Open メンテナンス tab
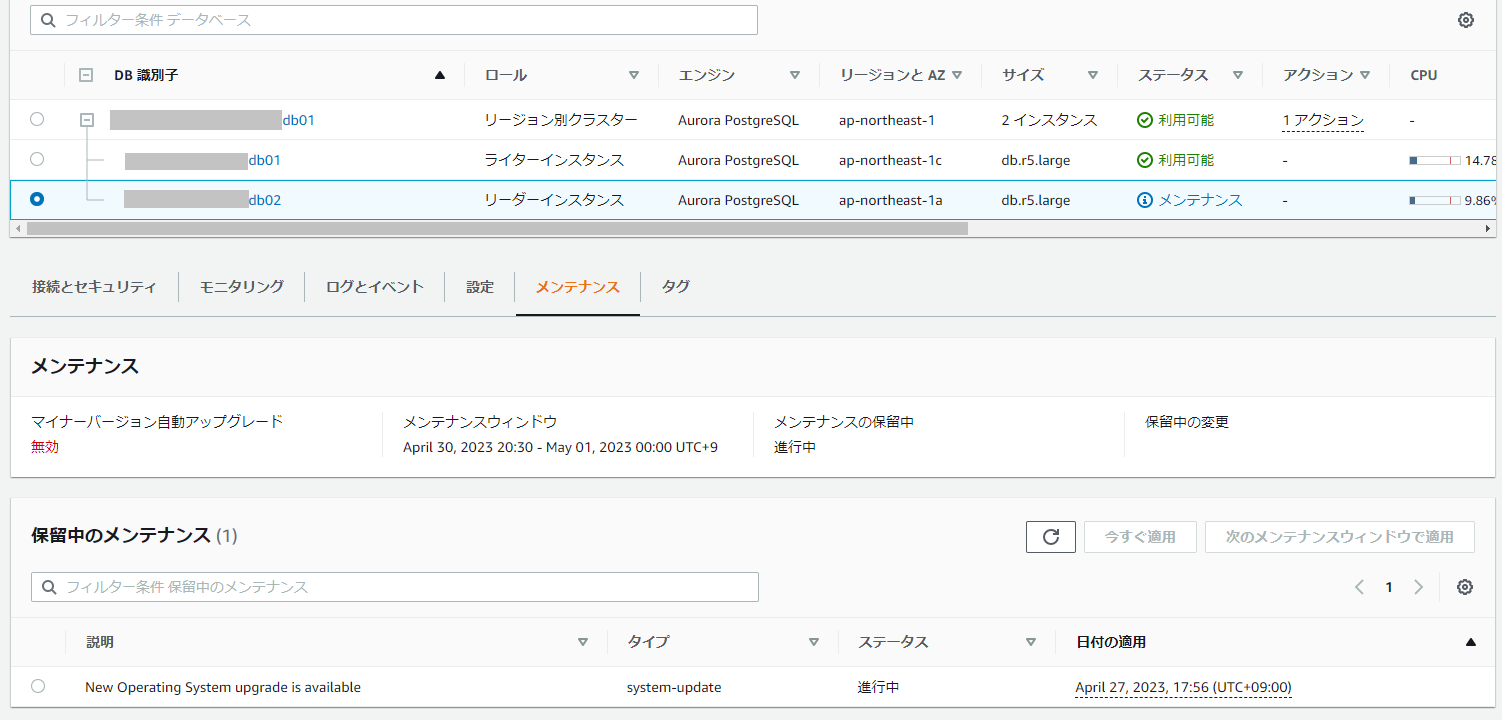Screen dimensions: 1502x720 click(578, 287)
